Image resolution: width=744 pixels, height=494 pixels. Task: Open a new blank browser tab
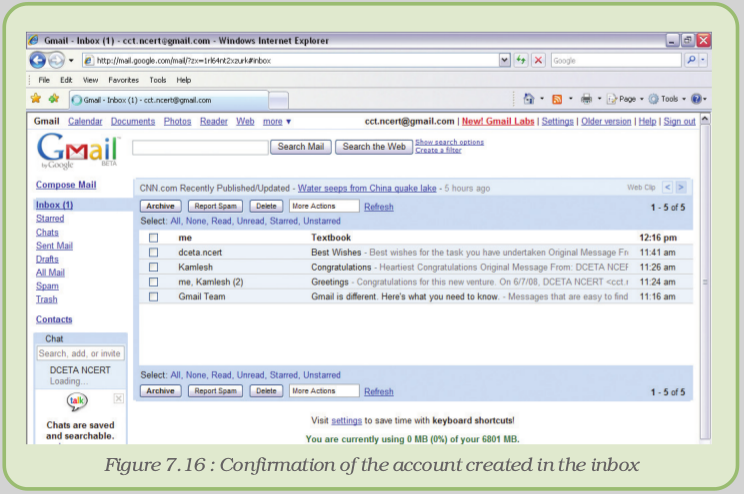[279, 100]
